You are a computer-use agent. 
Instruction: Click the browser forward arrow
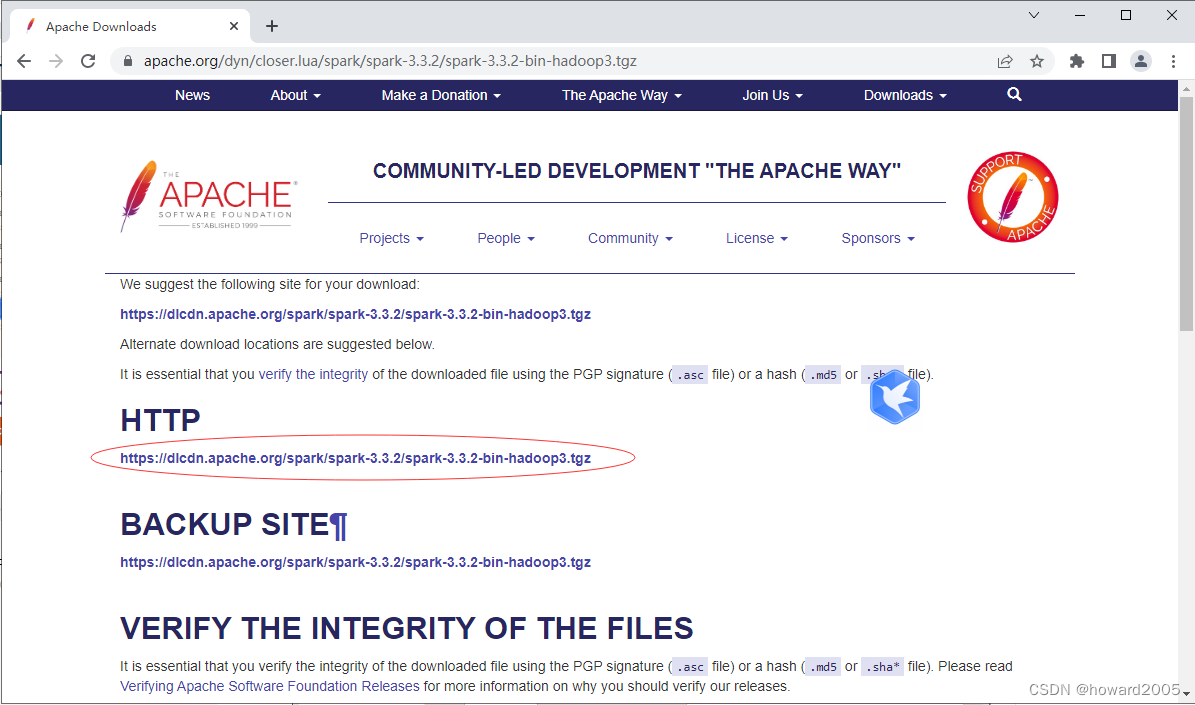tap(56, 61)
